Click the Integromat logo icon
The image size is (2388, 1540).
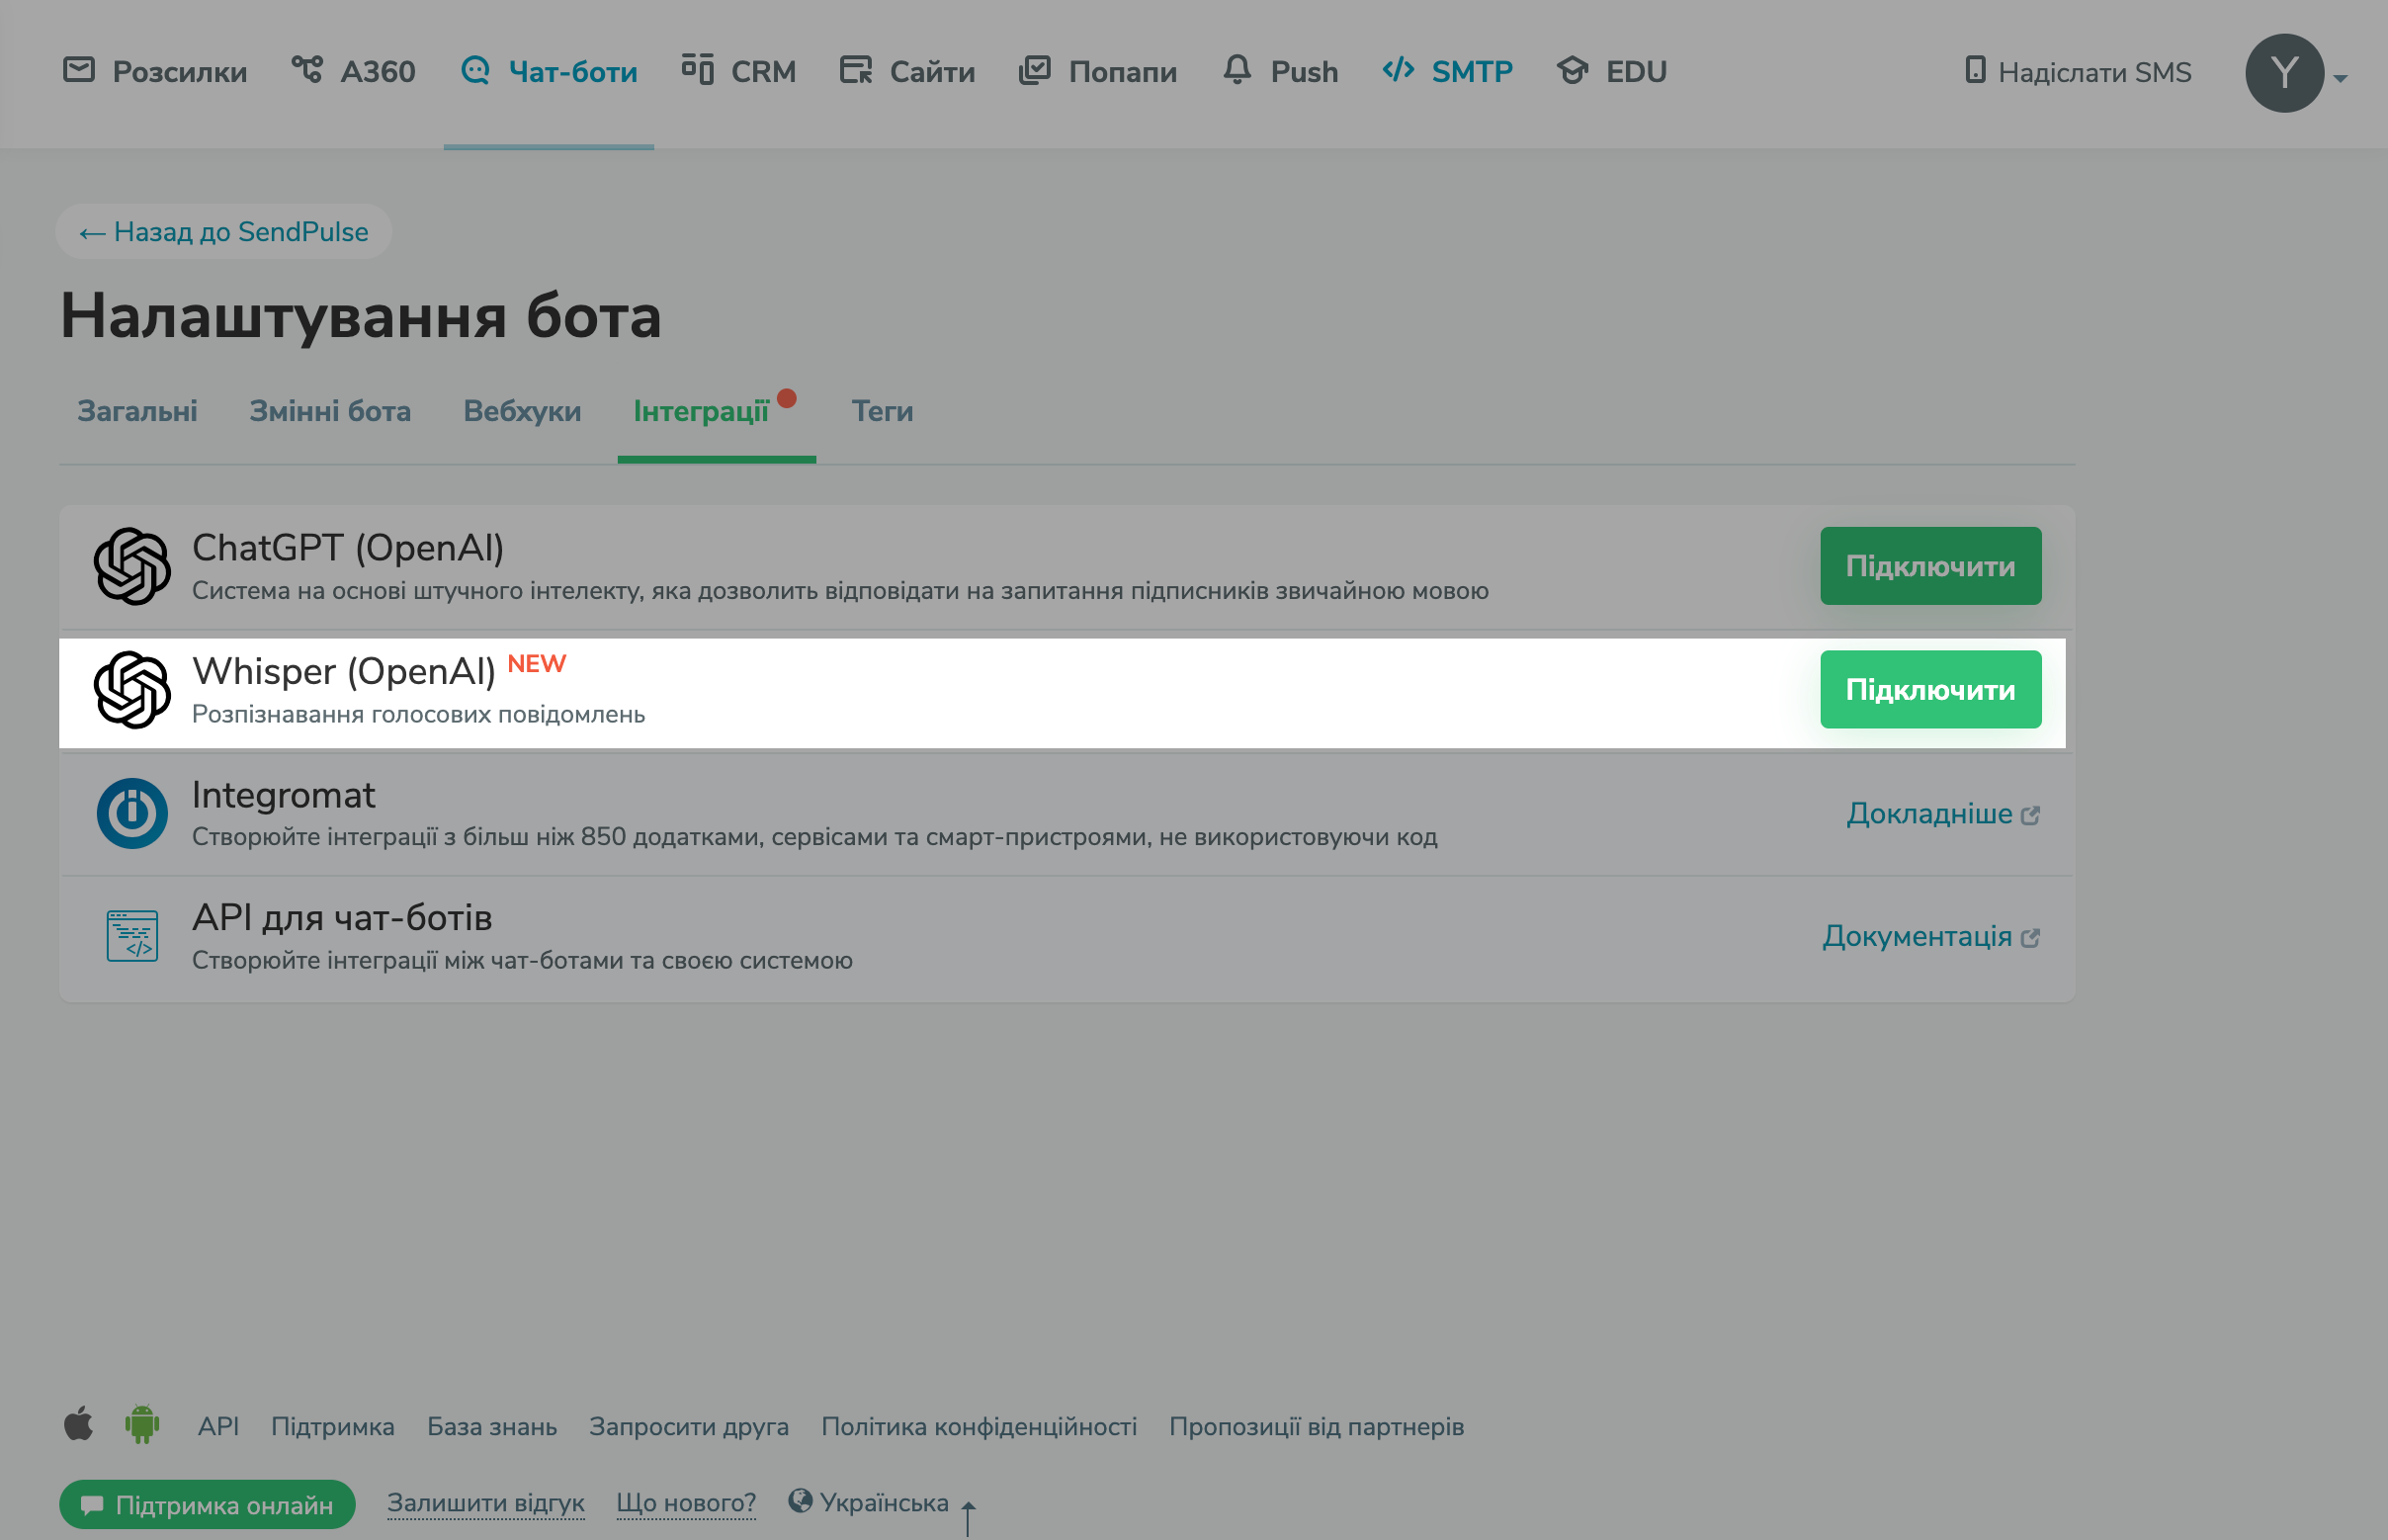132,813
